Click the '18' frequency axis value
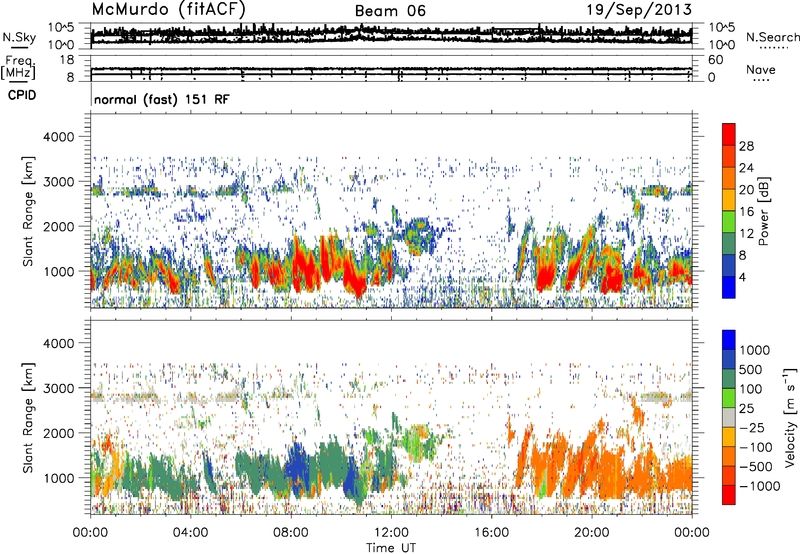 click(x=67, y=60)
